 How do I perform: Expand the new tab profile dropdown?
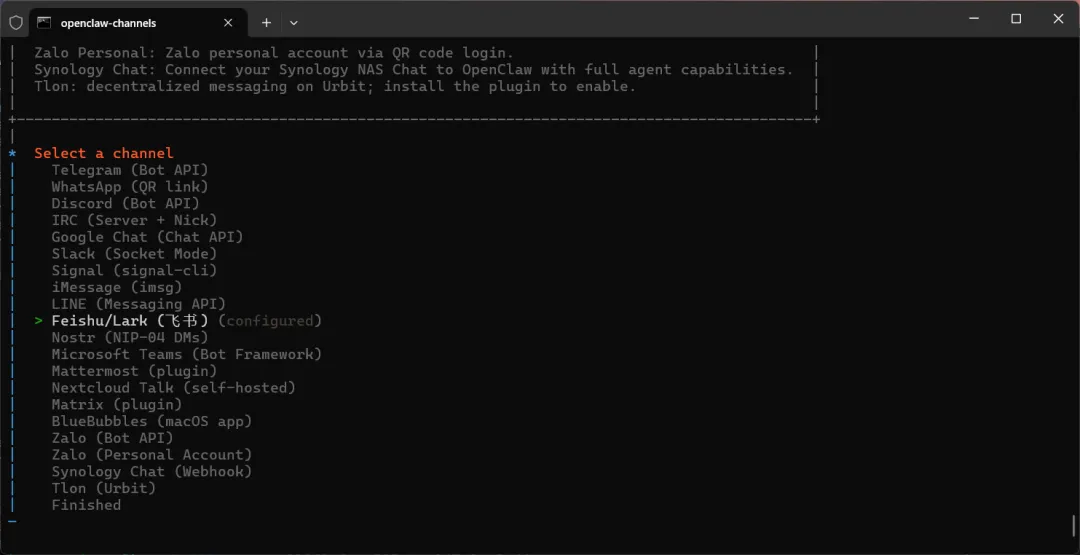tap(294, 22)
